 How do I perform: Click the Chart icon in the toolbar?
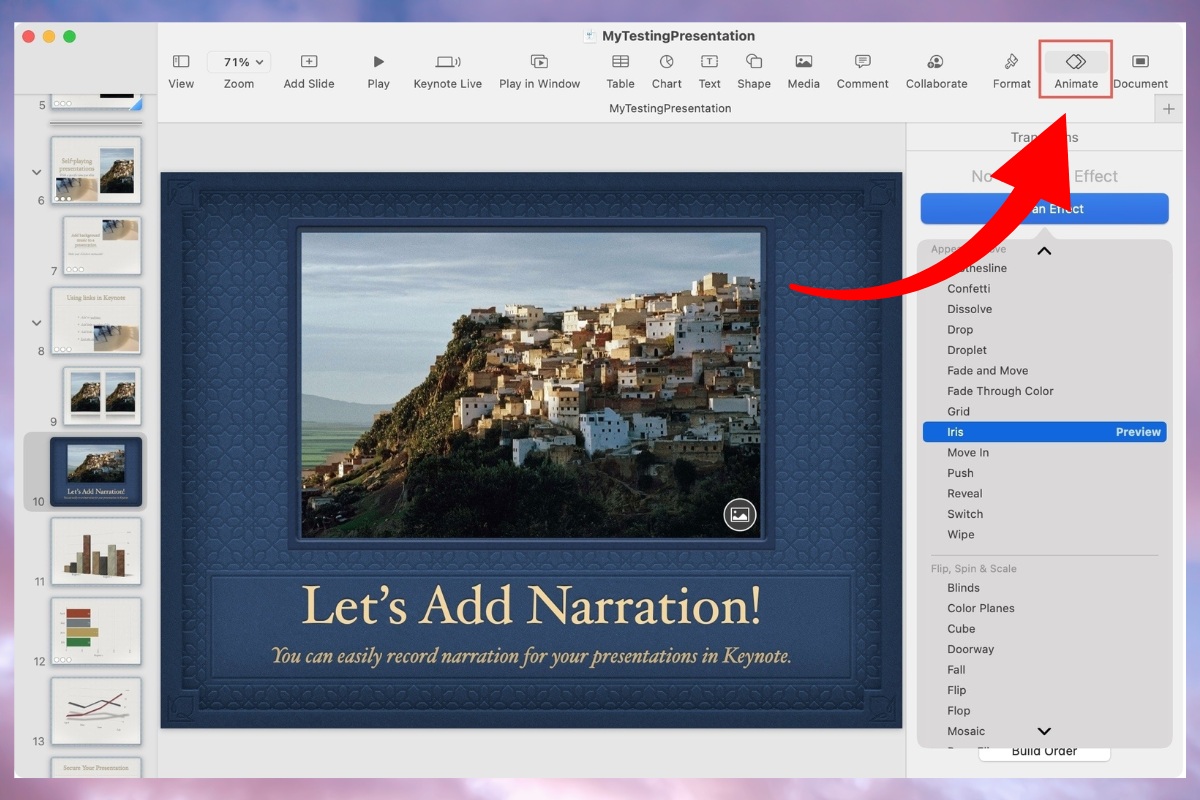pyautogui.click(x=666, y=62)
